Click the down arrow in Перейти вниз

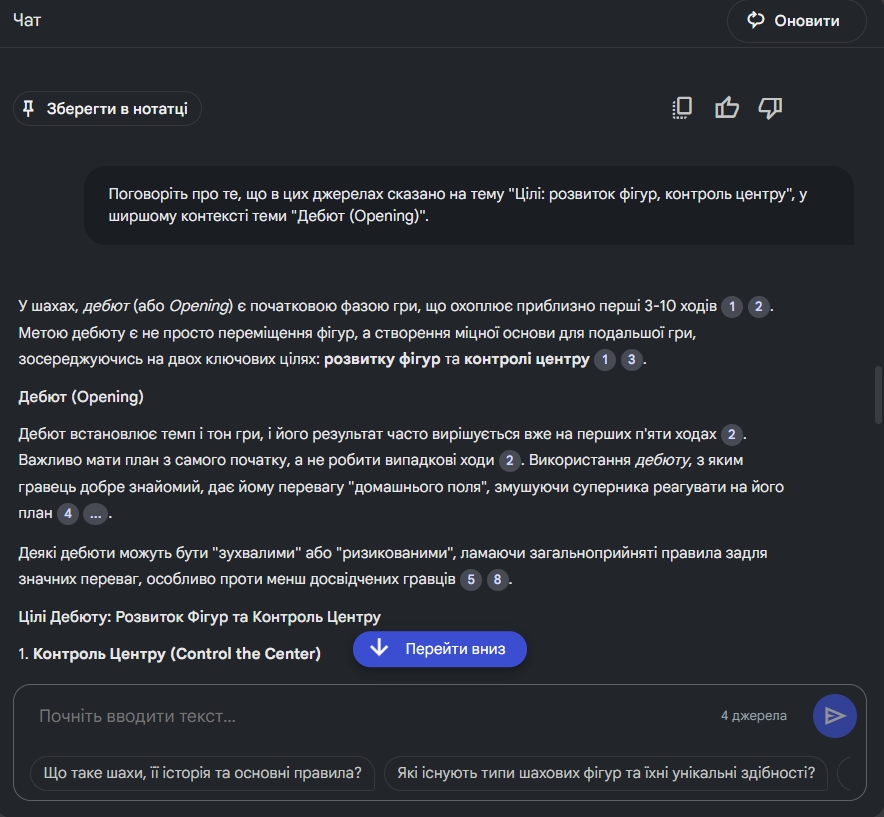(379, 648)
